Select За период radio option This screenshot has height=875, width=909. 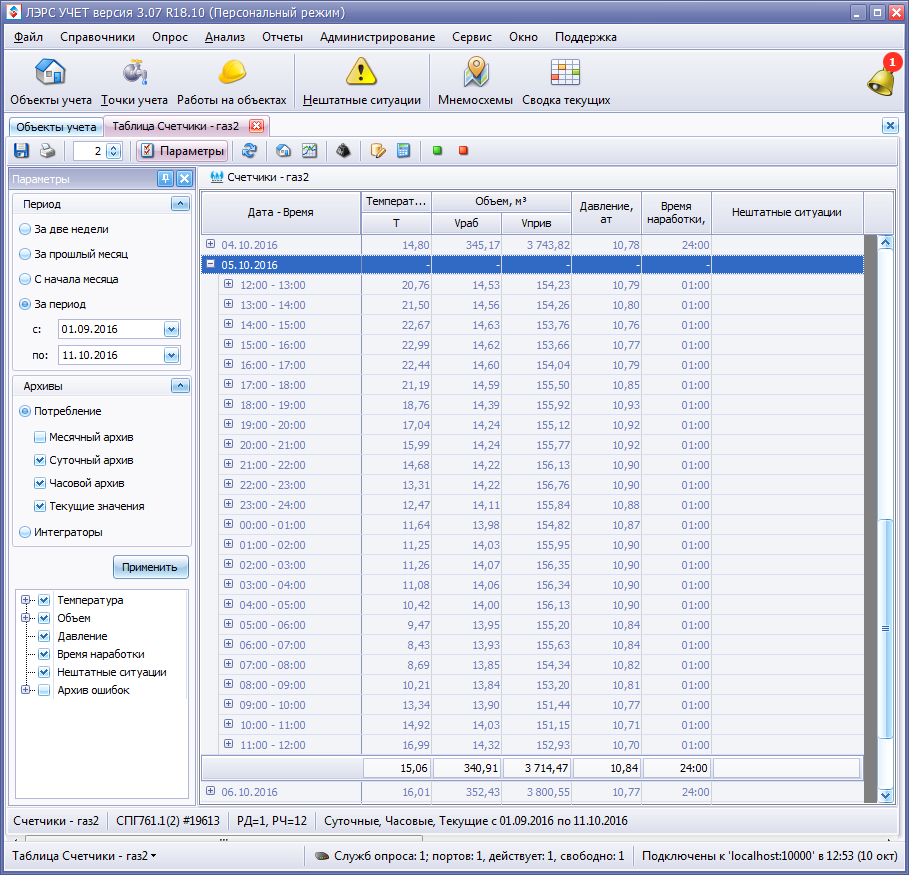25,304
